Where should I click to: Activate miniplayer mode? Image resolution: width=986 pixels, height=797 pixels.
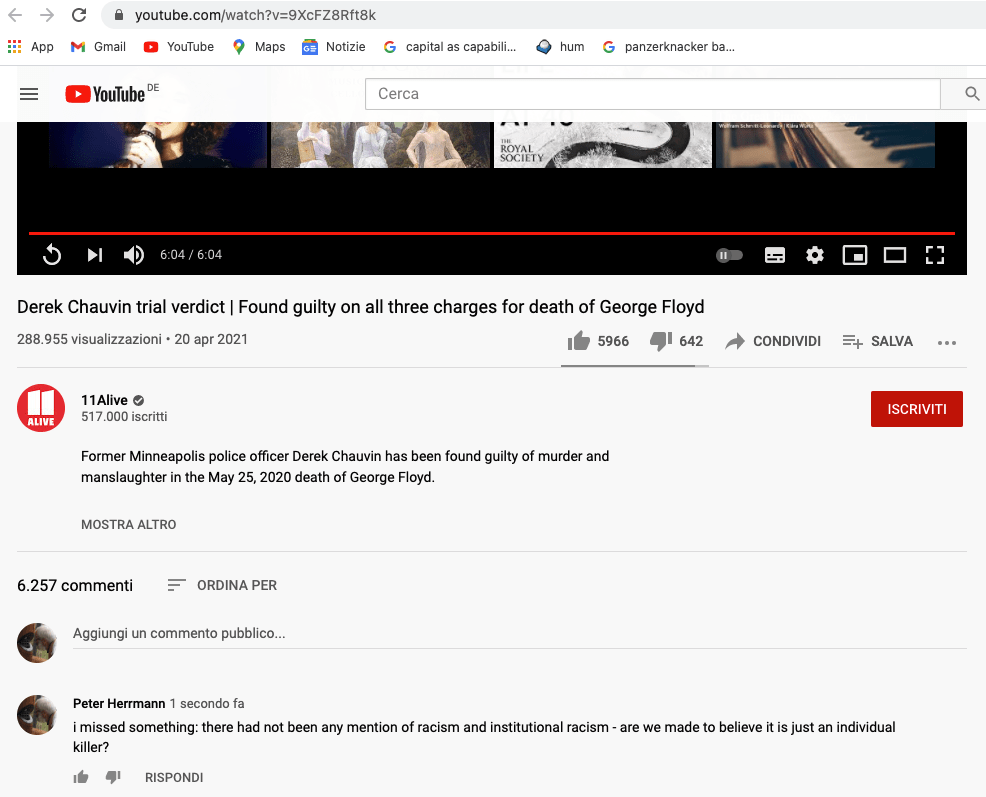tap(855, 255)
